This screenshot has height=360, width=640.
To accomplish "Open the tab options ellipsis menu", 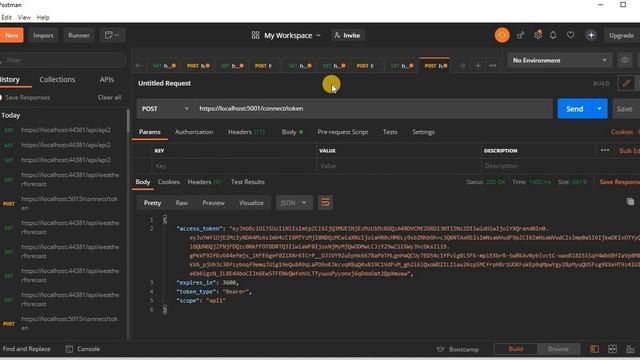I will (493, 65).
